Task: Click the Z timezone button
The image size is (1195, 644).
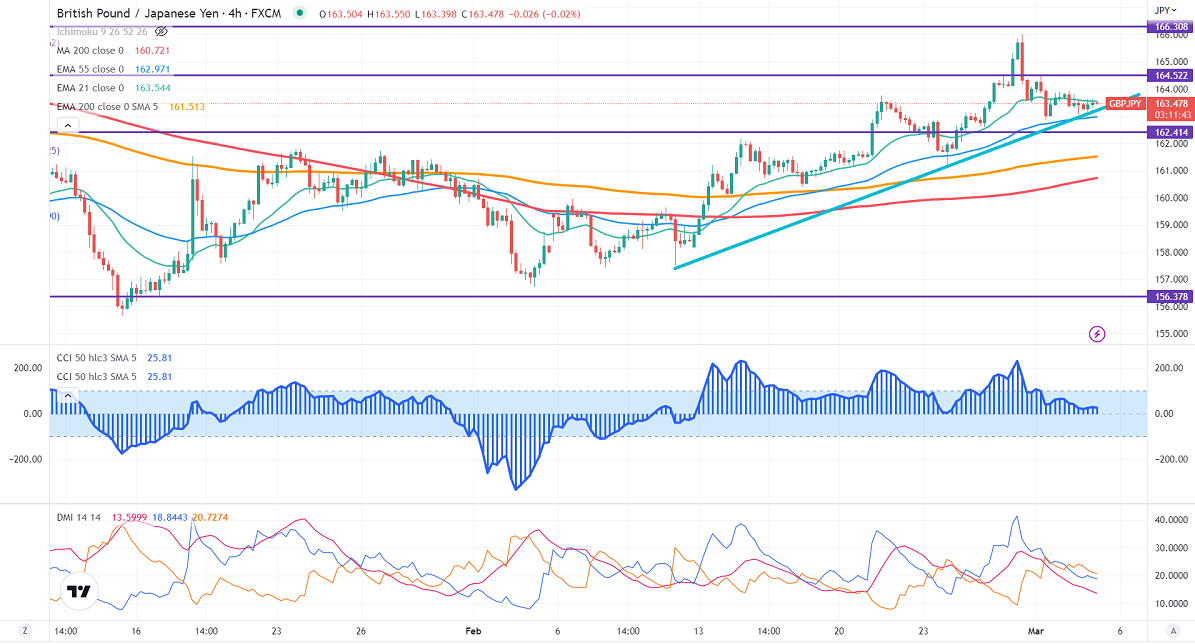Action: click(24, 632)
